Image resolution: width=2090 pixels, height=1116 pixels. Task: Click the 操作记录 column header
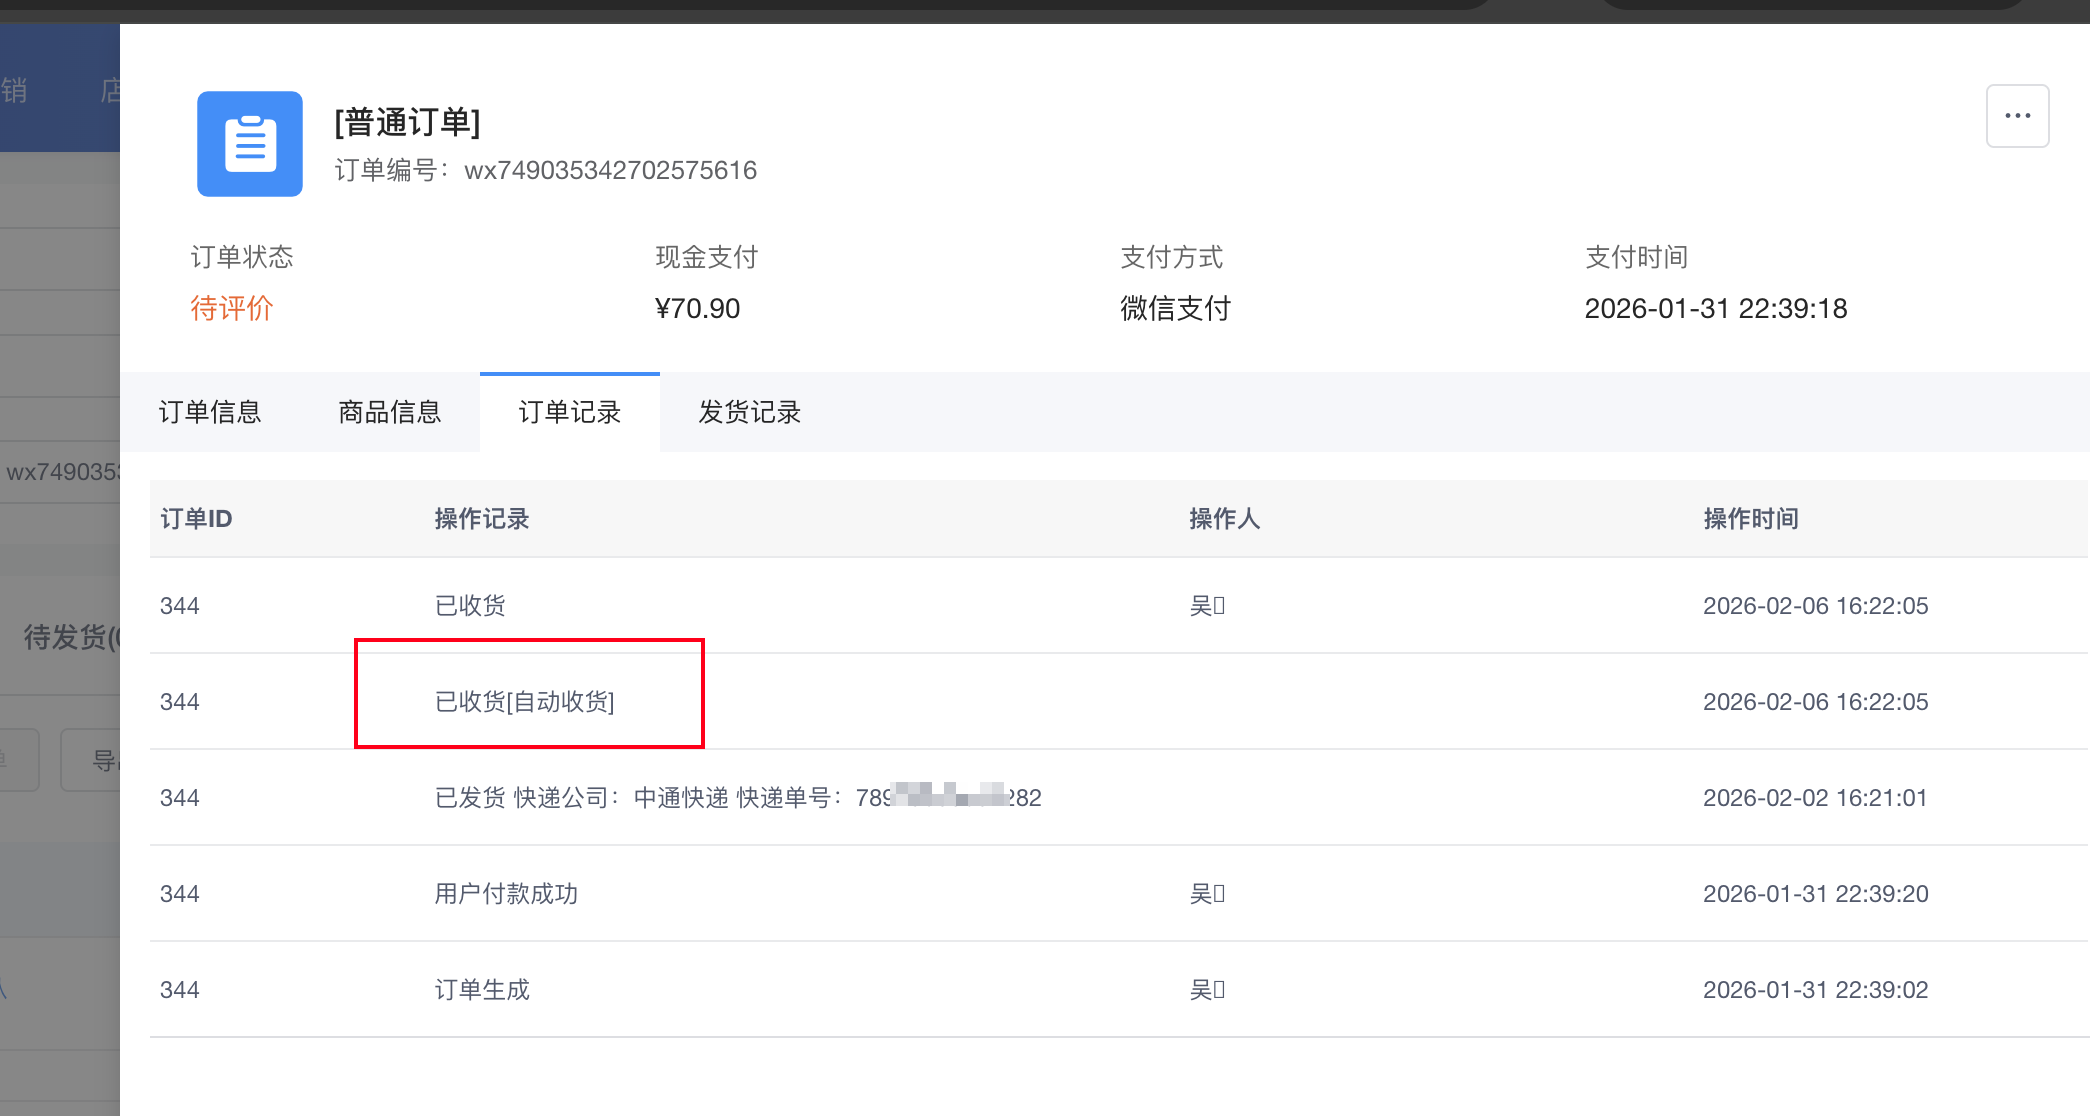482,519
